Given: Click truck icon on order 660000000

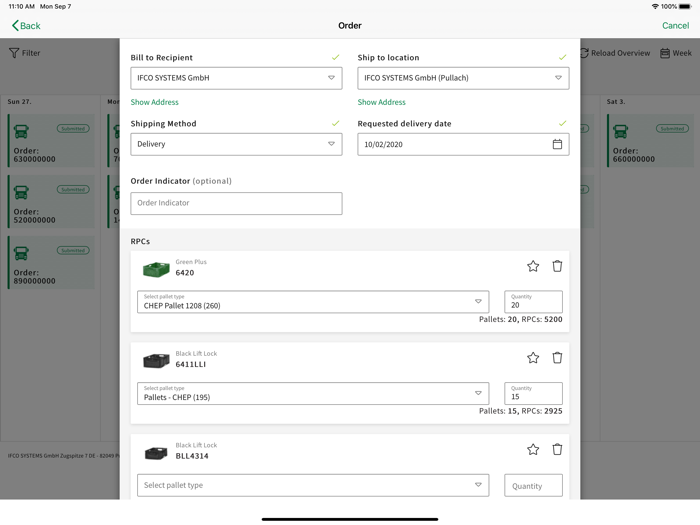Looking at the screenshot, I should [x=620, y=131].
